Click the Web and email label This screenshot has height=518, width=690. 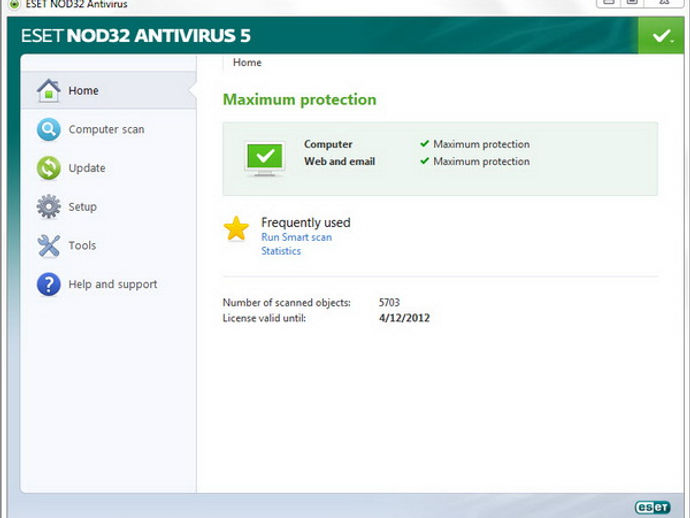pyautogui.click(x=339, y=162)
